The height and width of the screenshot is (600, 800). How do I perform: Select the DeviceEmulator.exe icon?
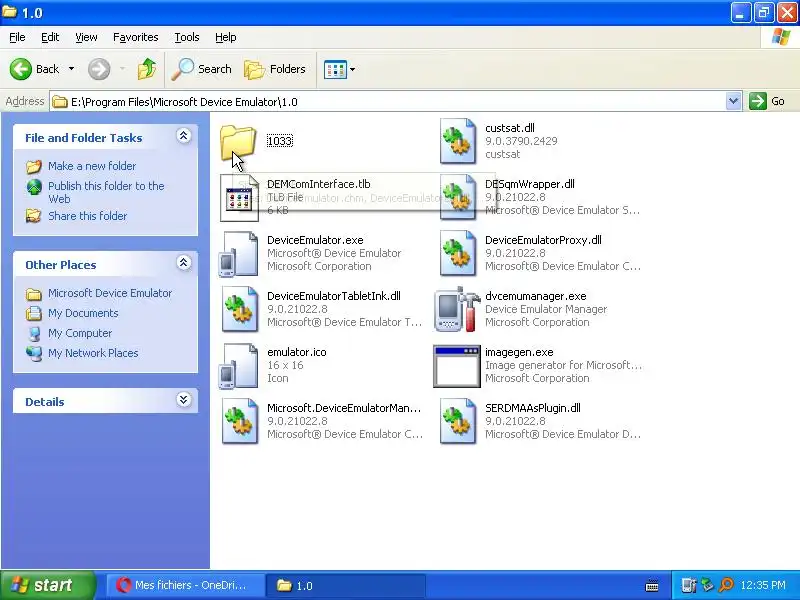(x=238, y=254)
